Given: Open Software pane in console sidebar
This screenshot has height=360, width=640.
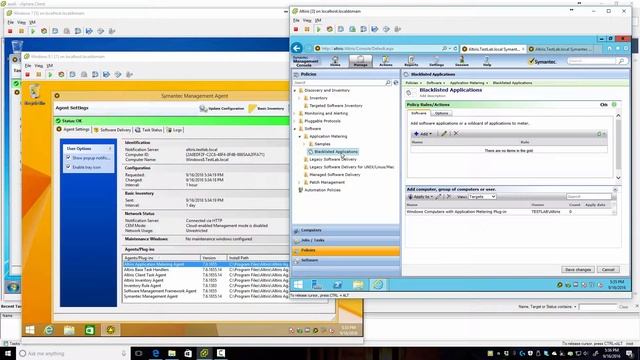Looking at the screenshot, I should pyautogui.click(x=346, y=260).
